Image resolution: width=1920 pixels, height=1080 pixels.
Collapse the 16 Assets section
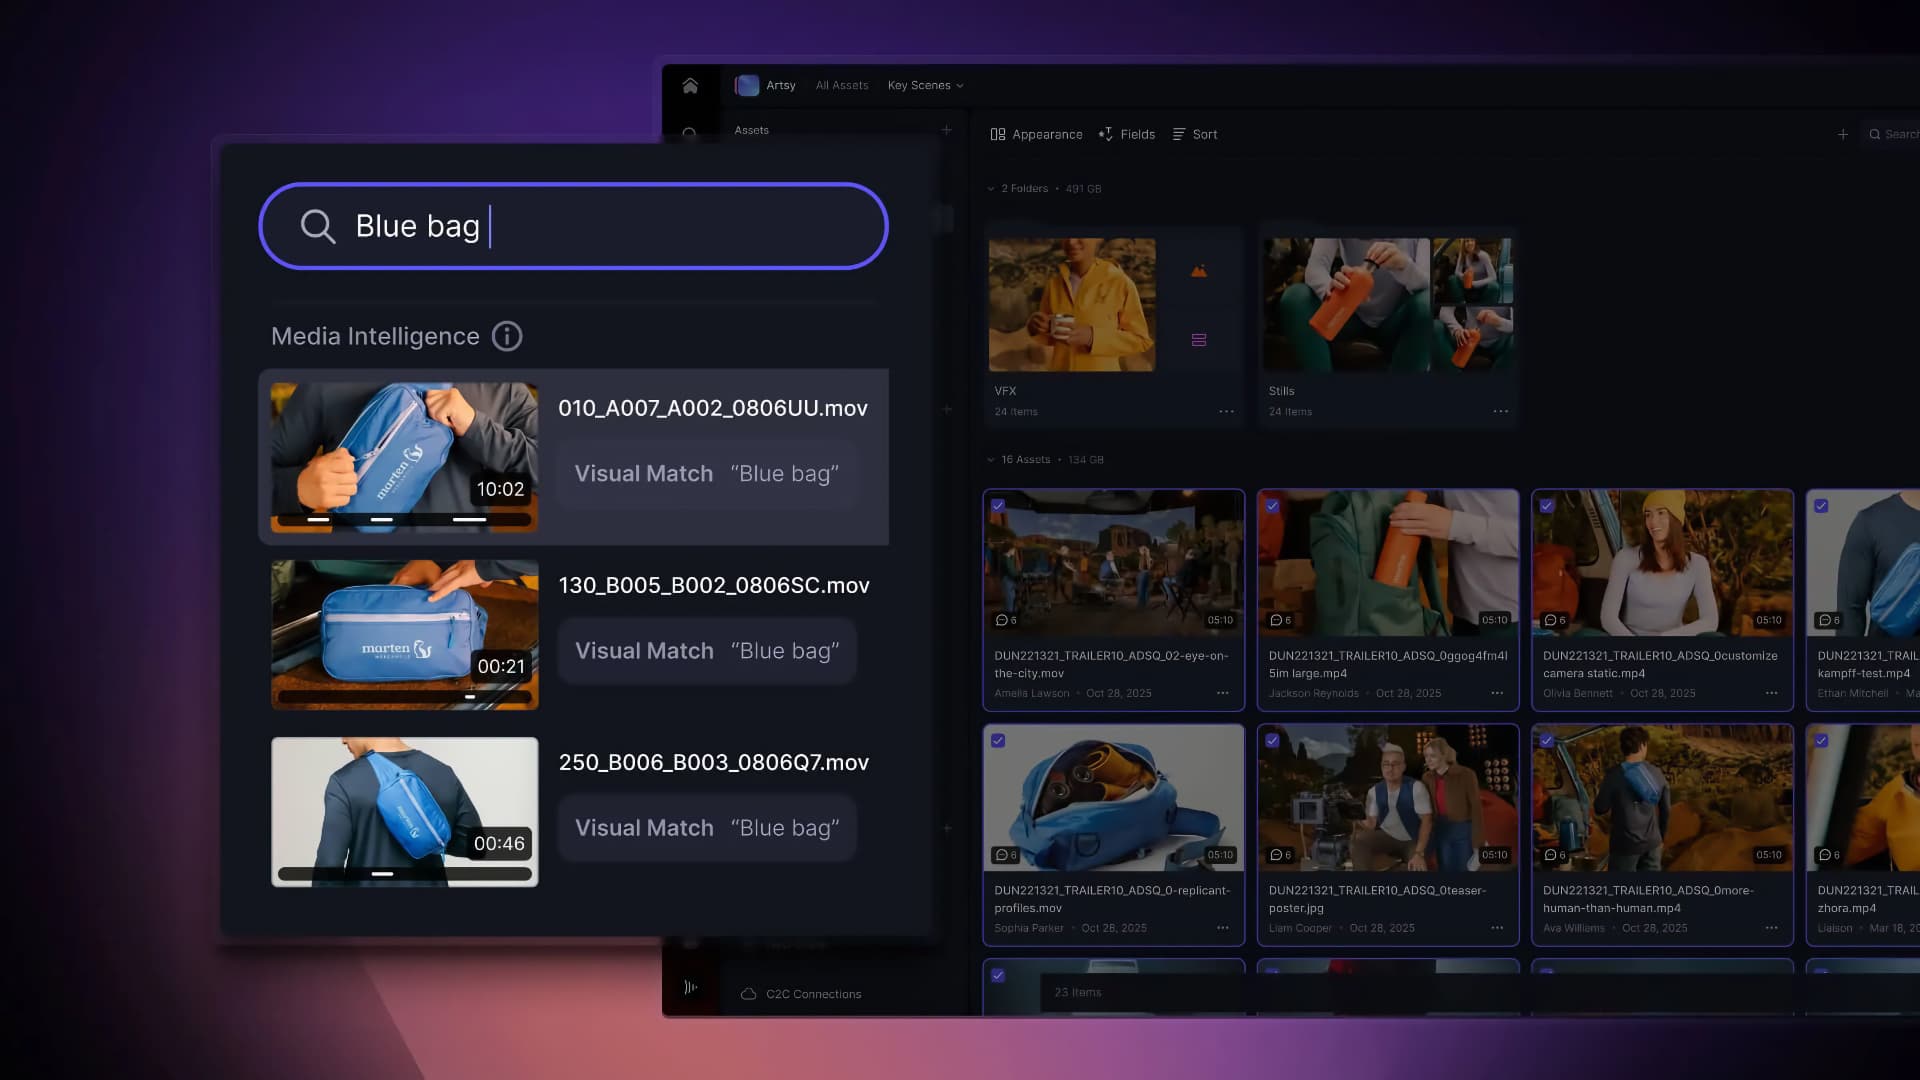(990, 459)
